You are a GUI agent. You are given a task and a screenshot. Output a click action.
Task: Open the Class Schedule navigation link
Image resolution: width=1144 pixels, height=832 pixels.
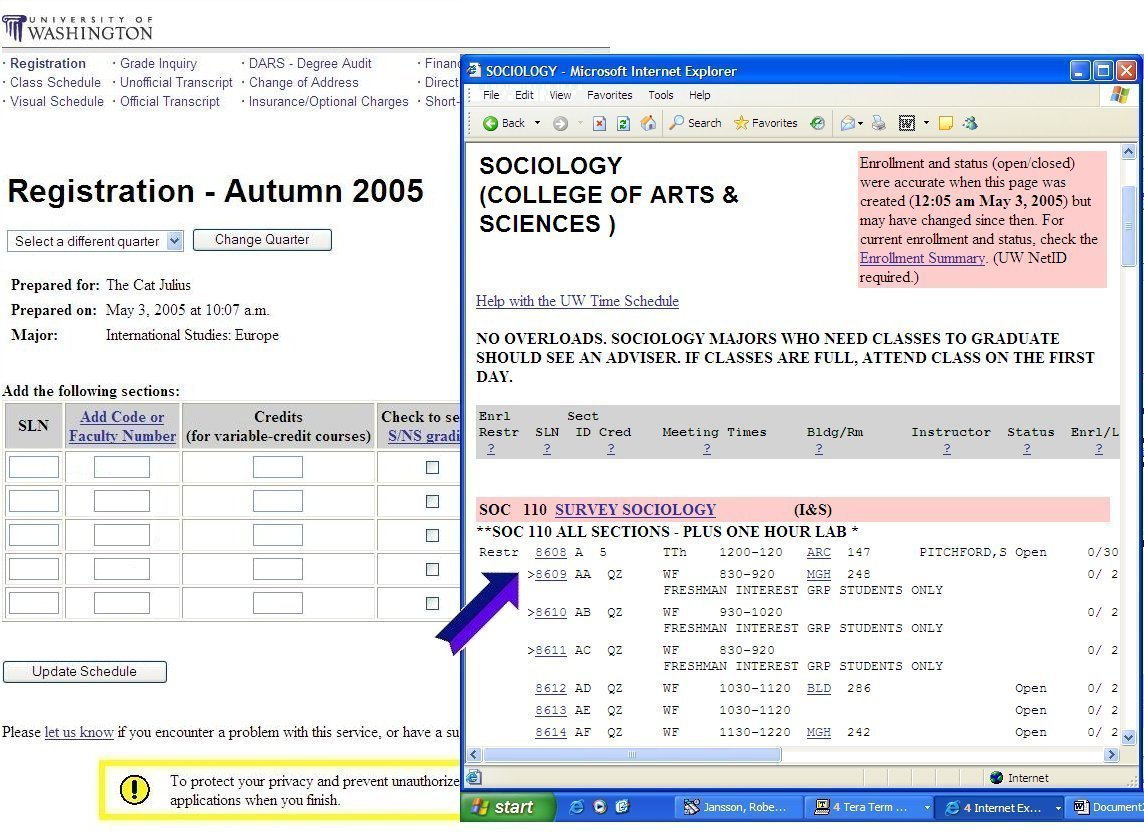coord(55,82)
